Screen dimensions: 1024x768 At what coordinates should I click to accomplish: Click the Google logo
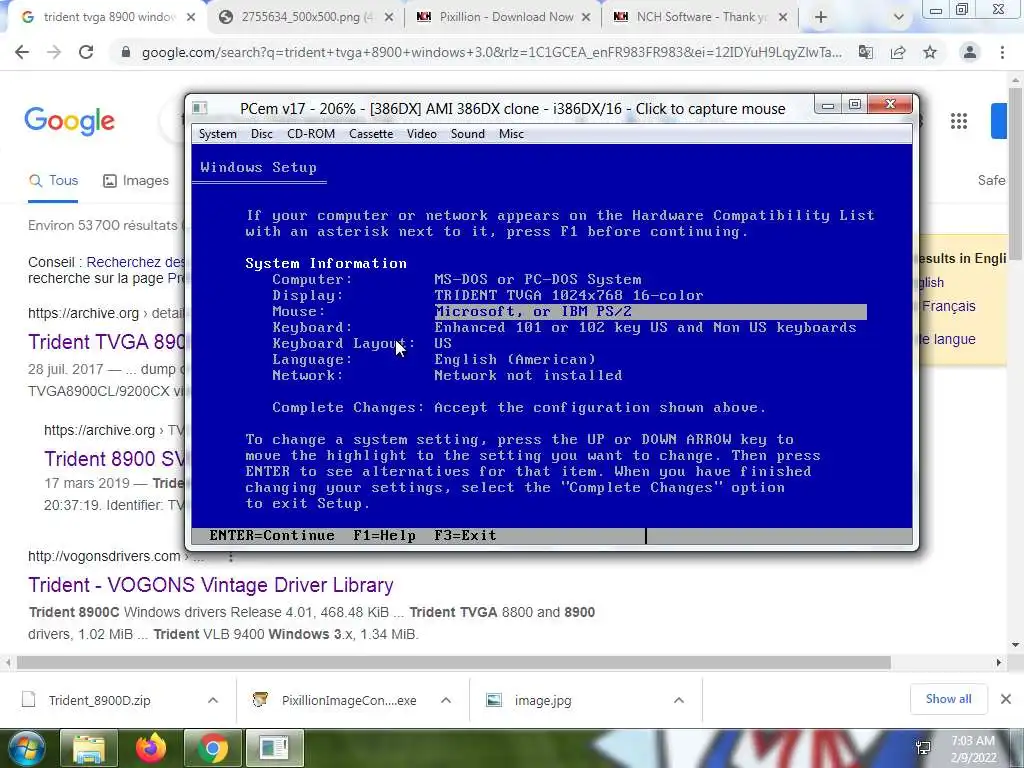pyautogui.click(x=69, y=121)
